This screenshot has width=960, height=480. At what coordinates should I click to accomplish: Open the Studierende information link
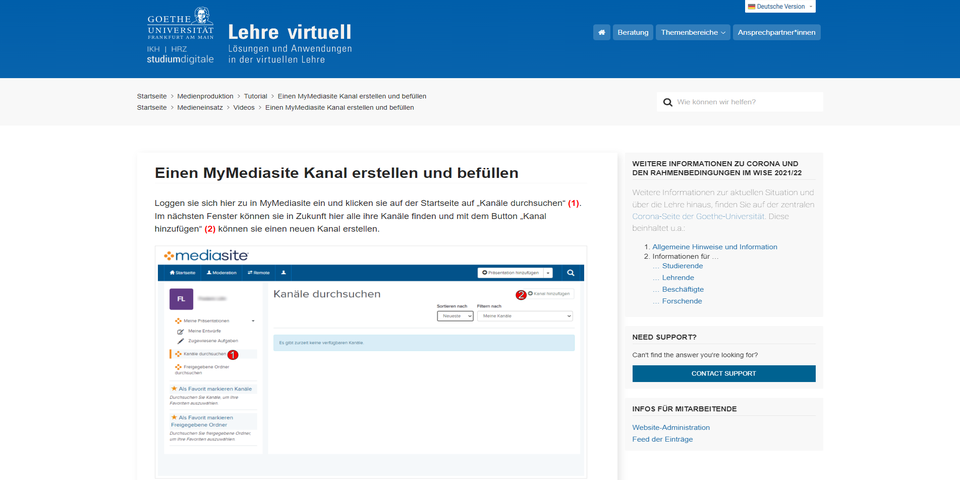click(x=682, y=266)
